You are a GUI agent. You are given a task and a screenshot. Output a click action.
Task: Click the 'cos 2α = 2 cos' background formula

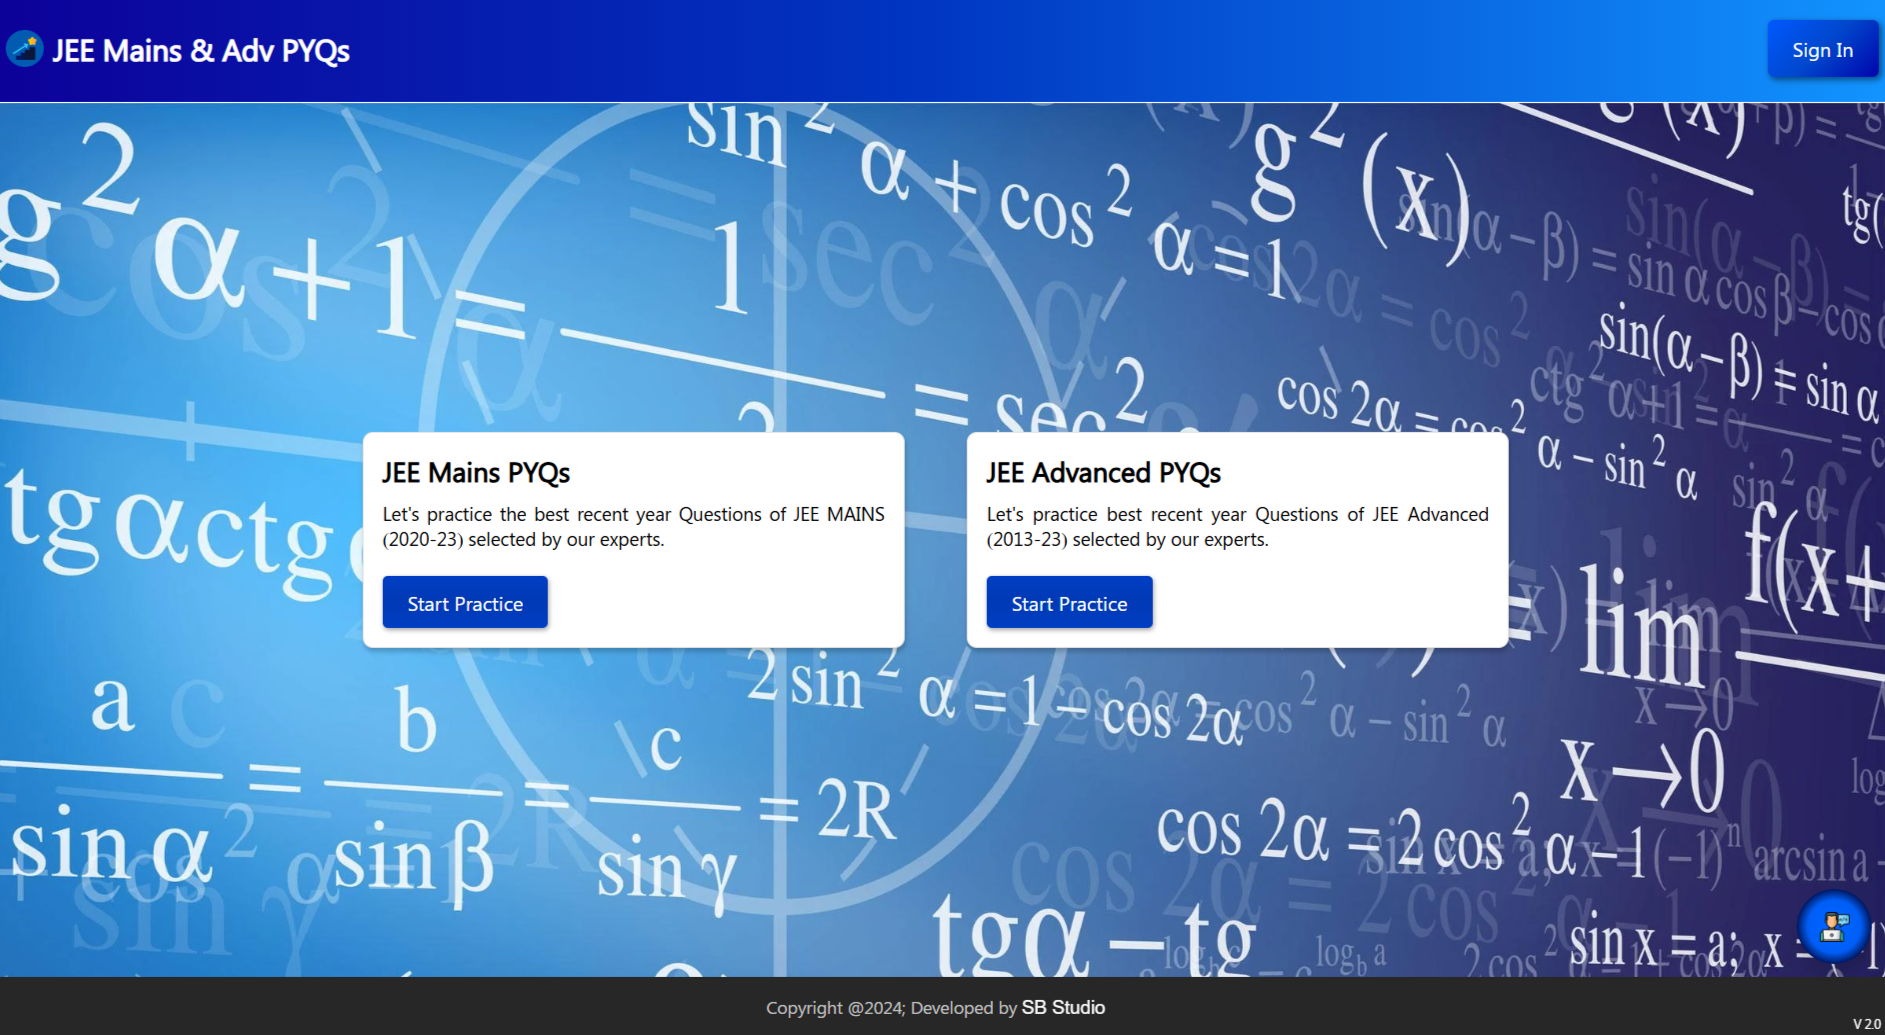(x=1329, y=833)
